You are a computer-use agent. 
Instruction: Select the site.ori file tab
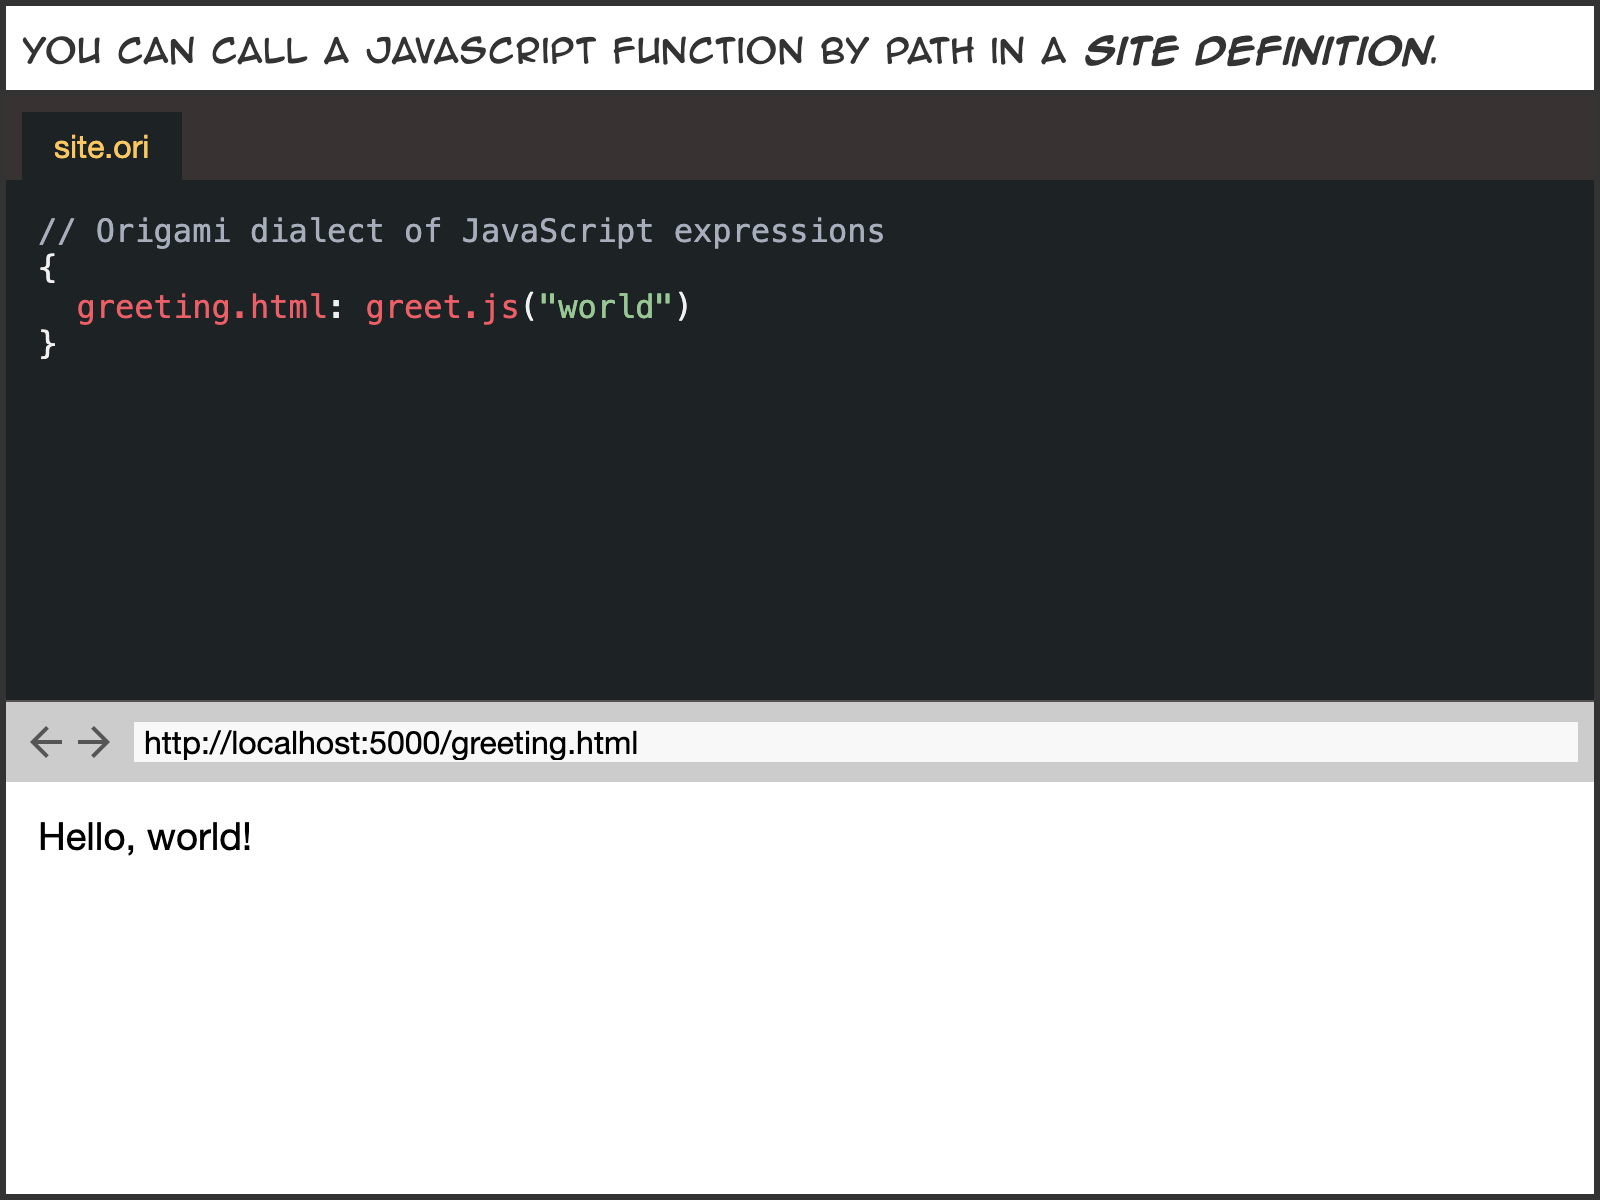click(101, 147)
